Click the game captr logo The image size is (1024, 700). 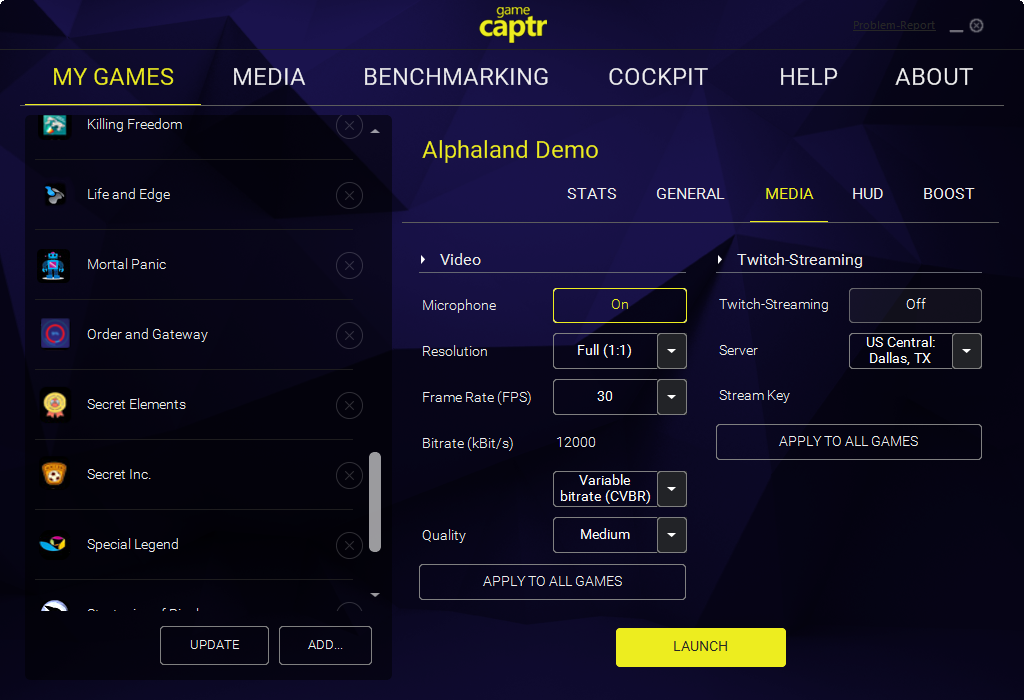point(513,24)
